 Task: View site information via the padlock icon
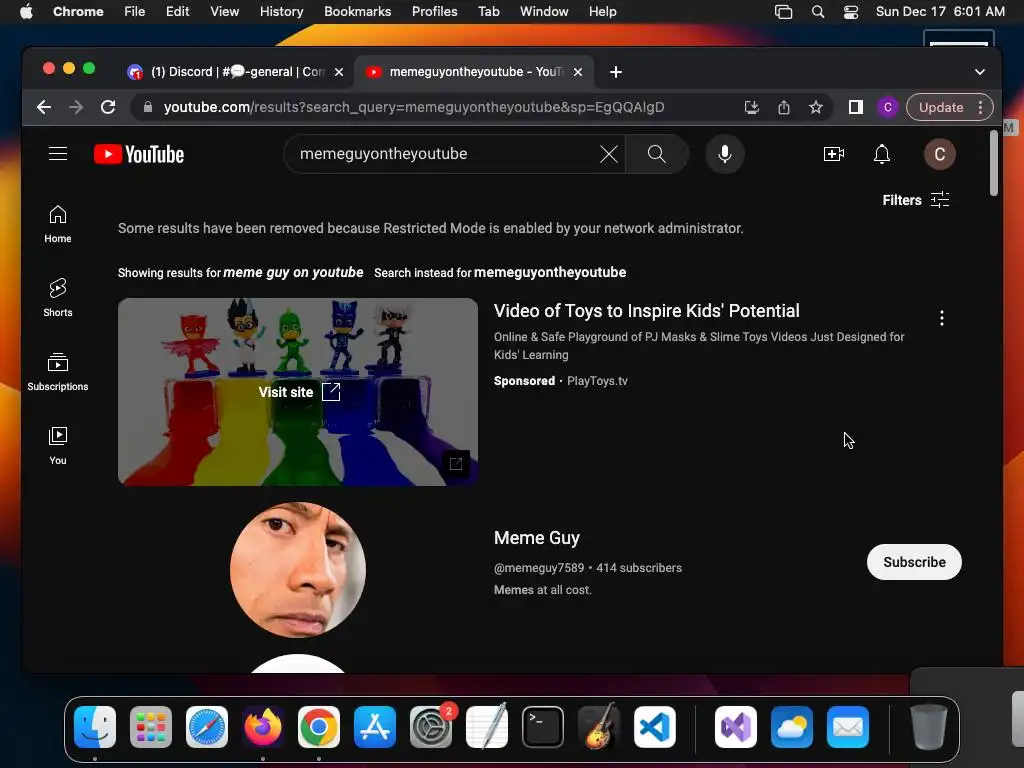coord(148,107)
